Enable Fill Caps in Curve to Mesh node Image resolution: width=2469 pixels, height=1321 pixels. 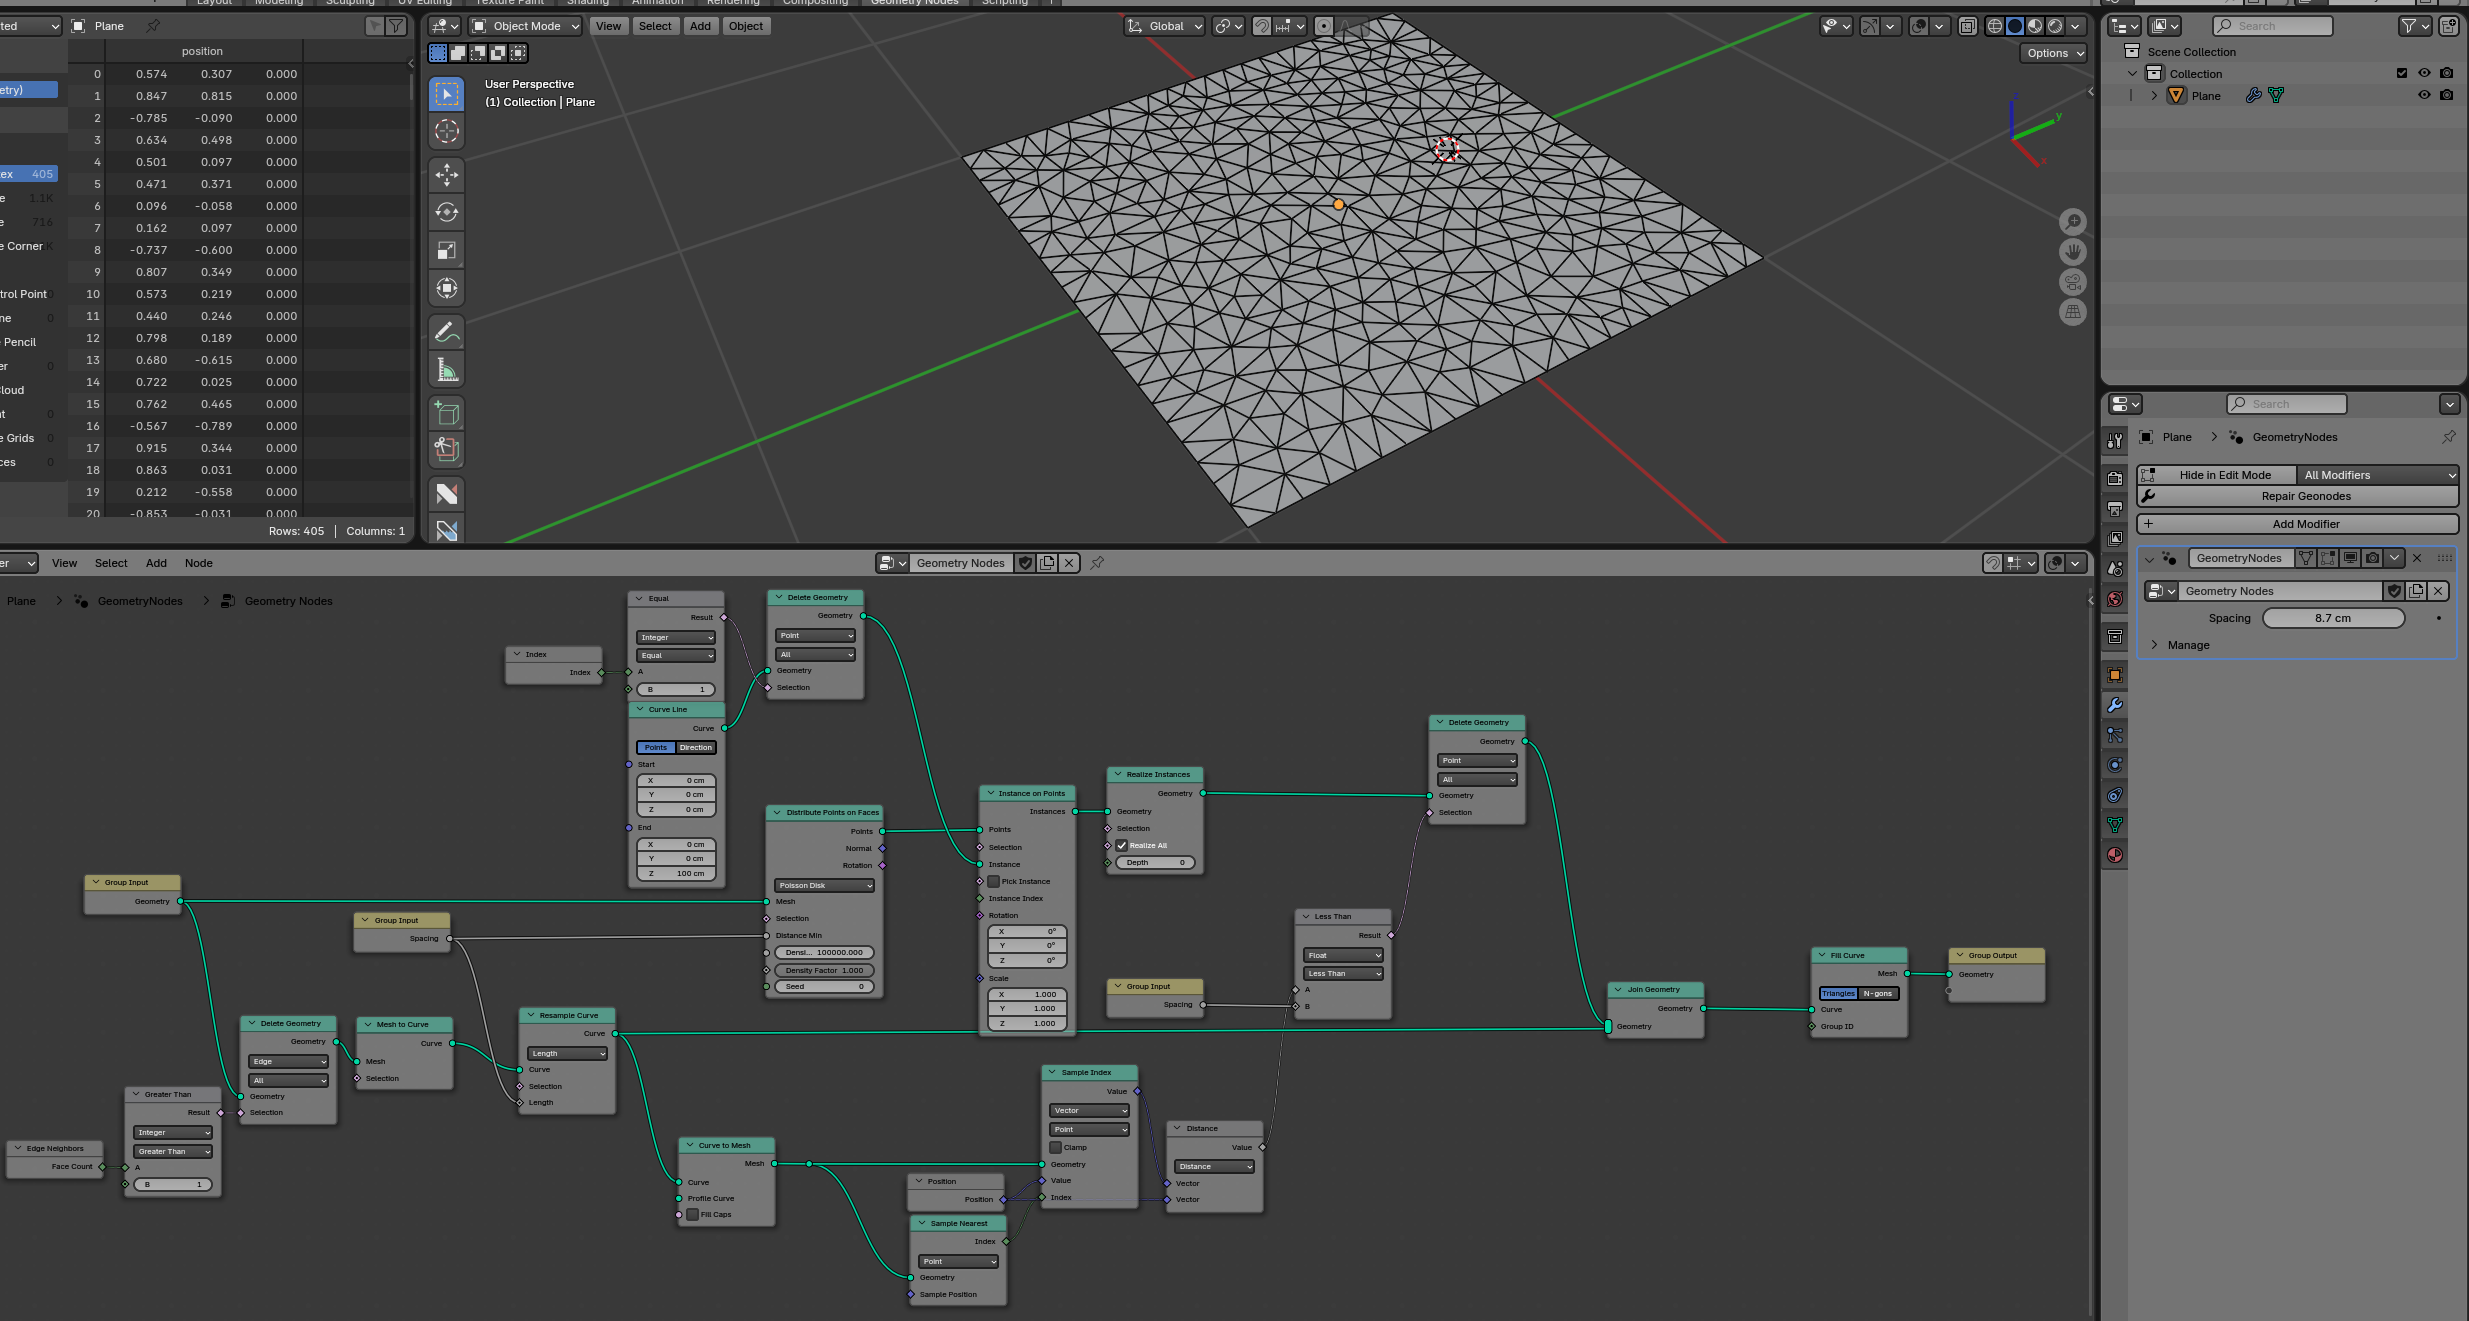point(692,1214)
